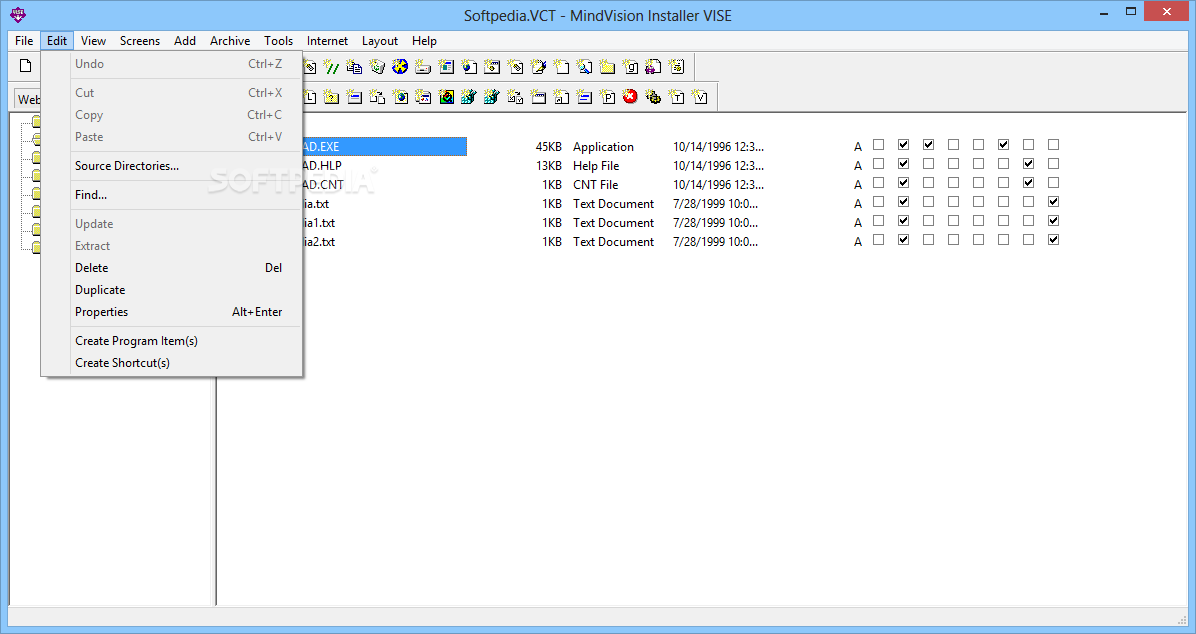The image size is (1196, 634).
Task: Select the AD.CNT file name
Action: pyautogui.click(x=323, y=185)
